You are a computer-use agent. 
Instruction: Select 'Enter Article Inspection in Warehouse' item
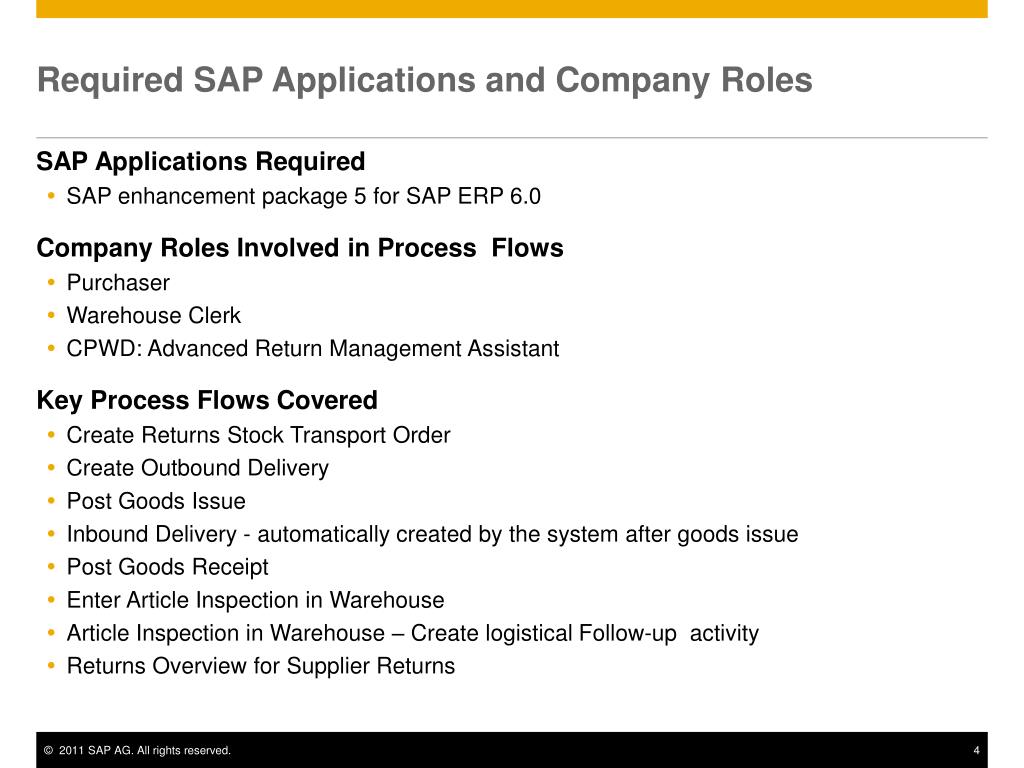[x=255, y=600]
